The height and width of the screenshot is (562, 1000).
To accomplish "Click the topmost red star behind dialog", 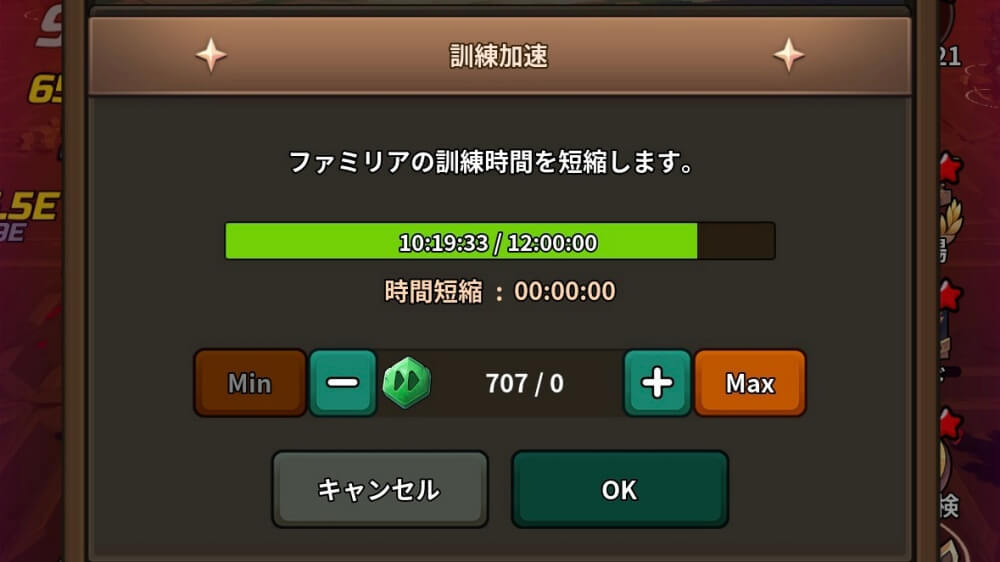I will click(x=950, y=167).
